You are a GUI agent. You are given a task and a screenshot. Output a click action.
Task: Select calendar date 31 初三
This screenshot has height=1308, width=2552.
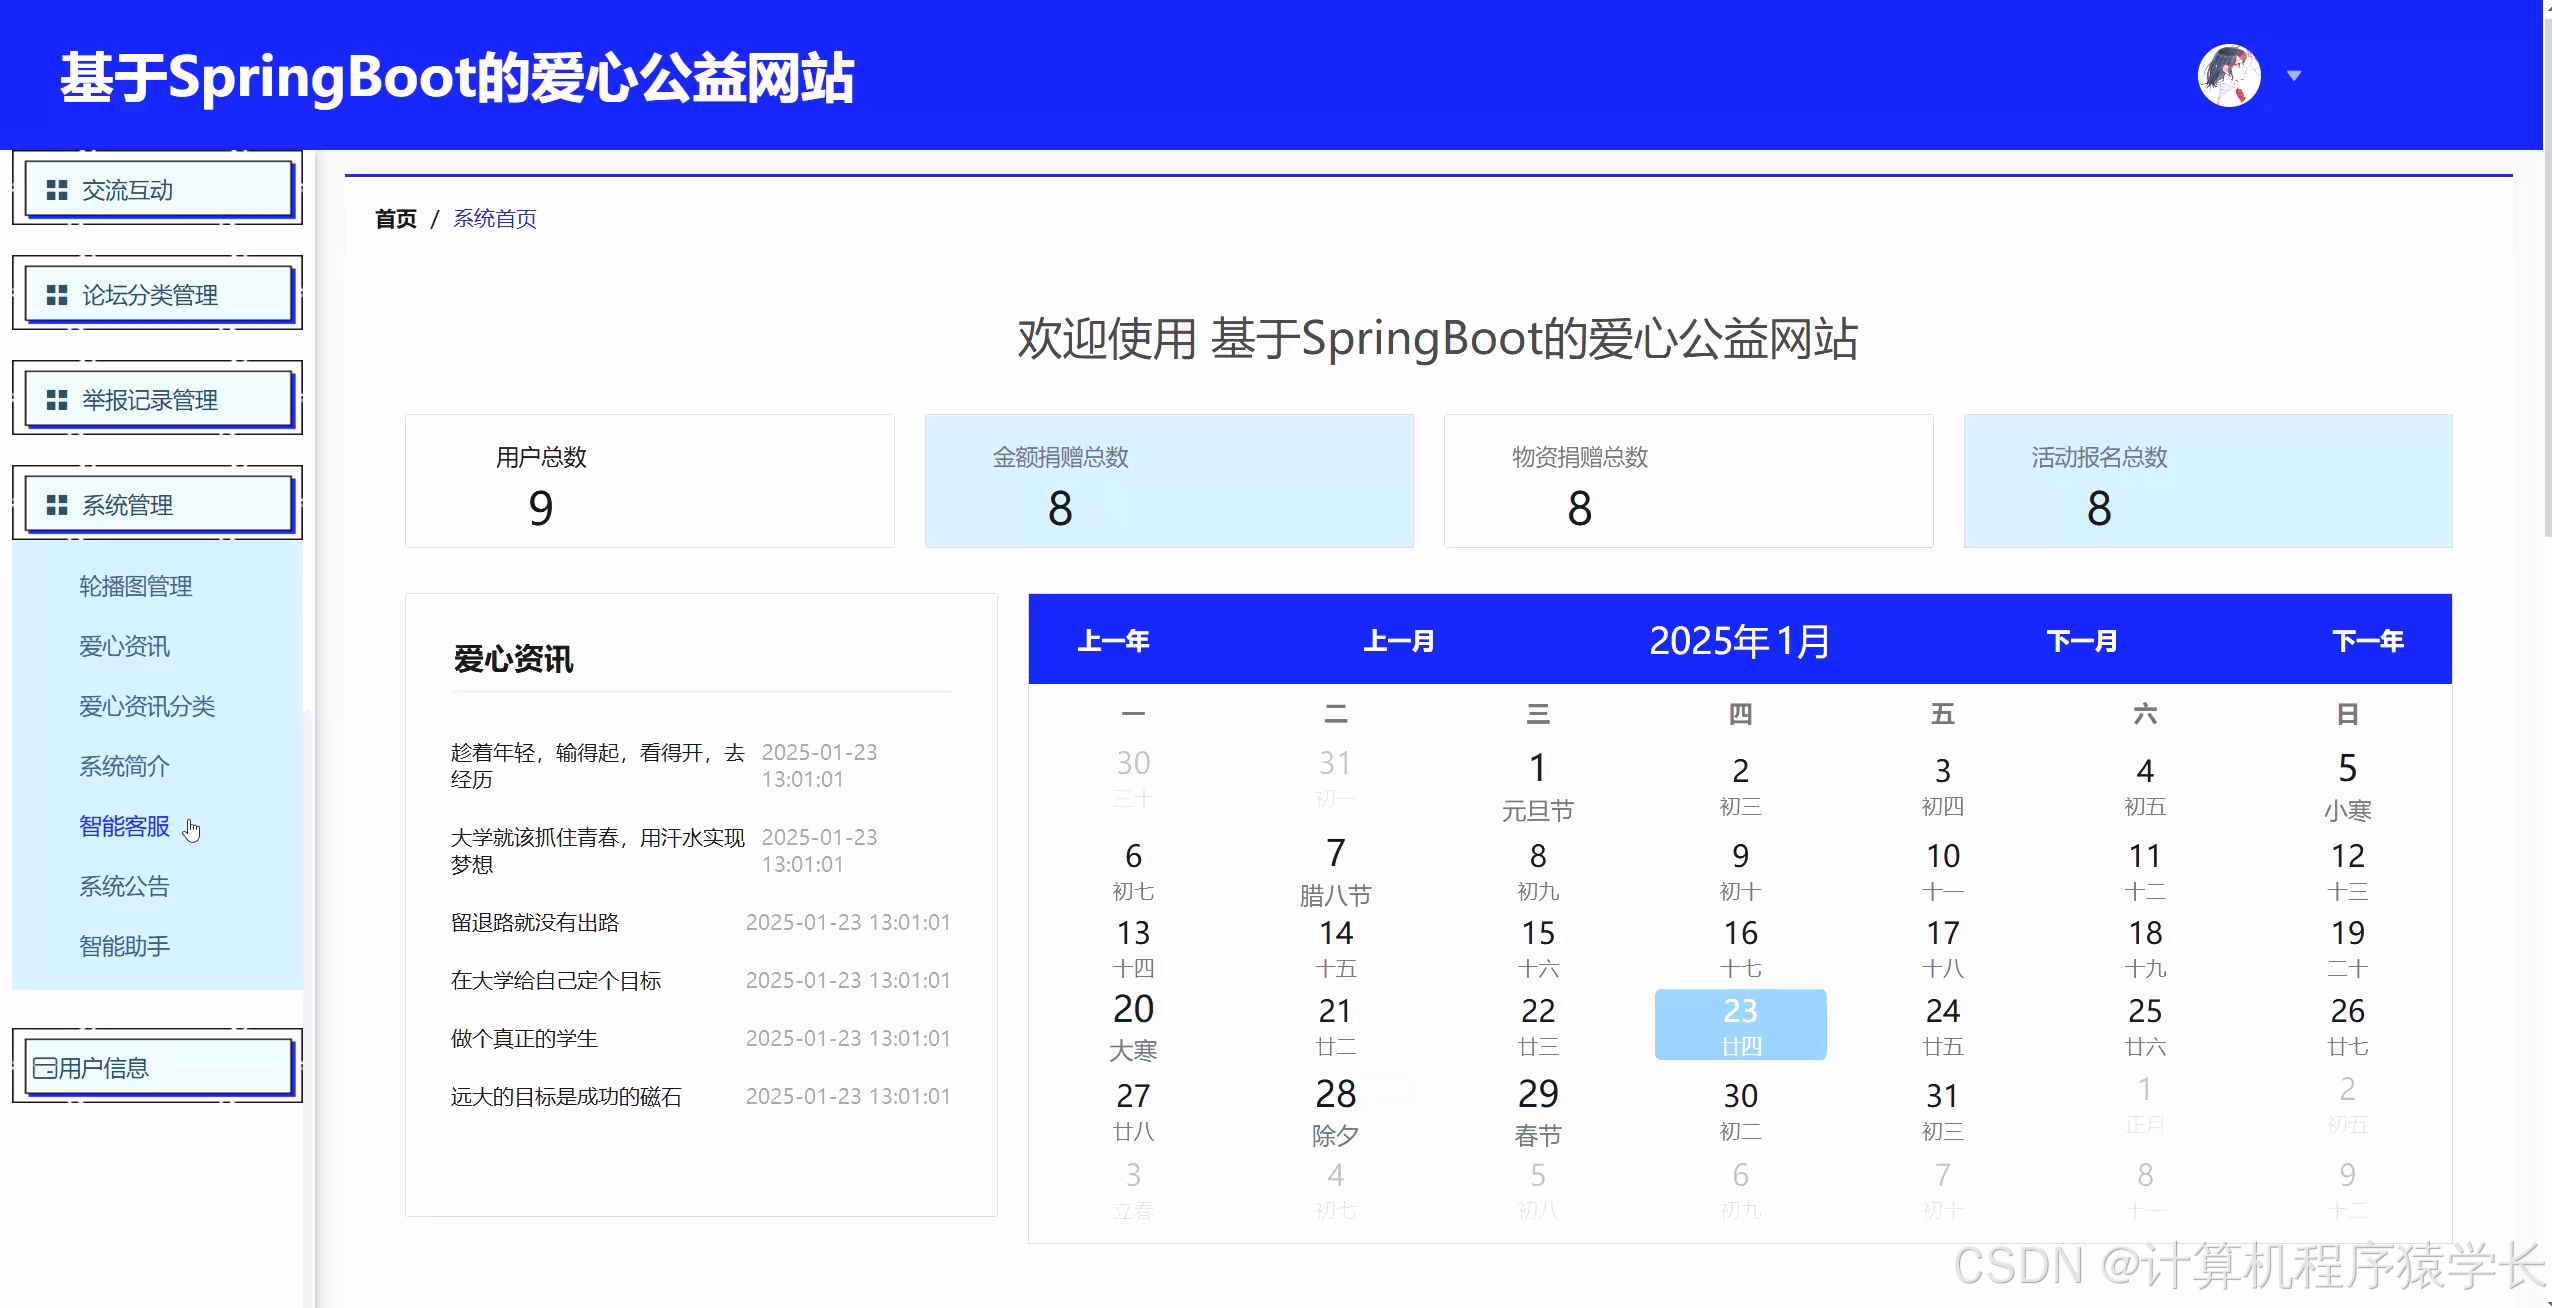1942,1111
